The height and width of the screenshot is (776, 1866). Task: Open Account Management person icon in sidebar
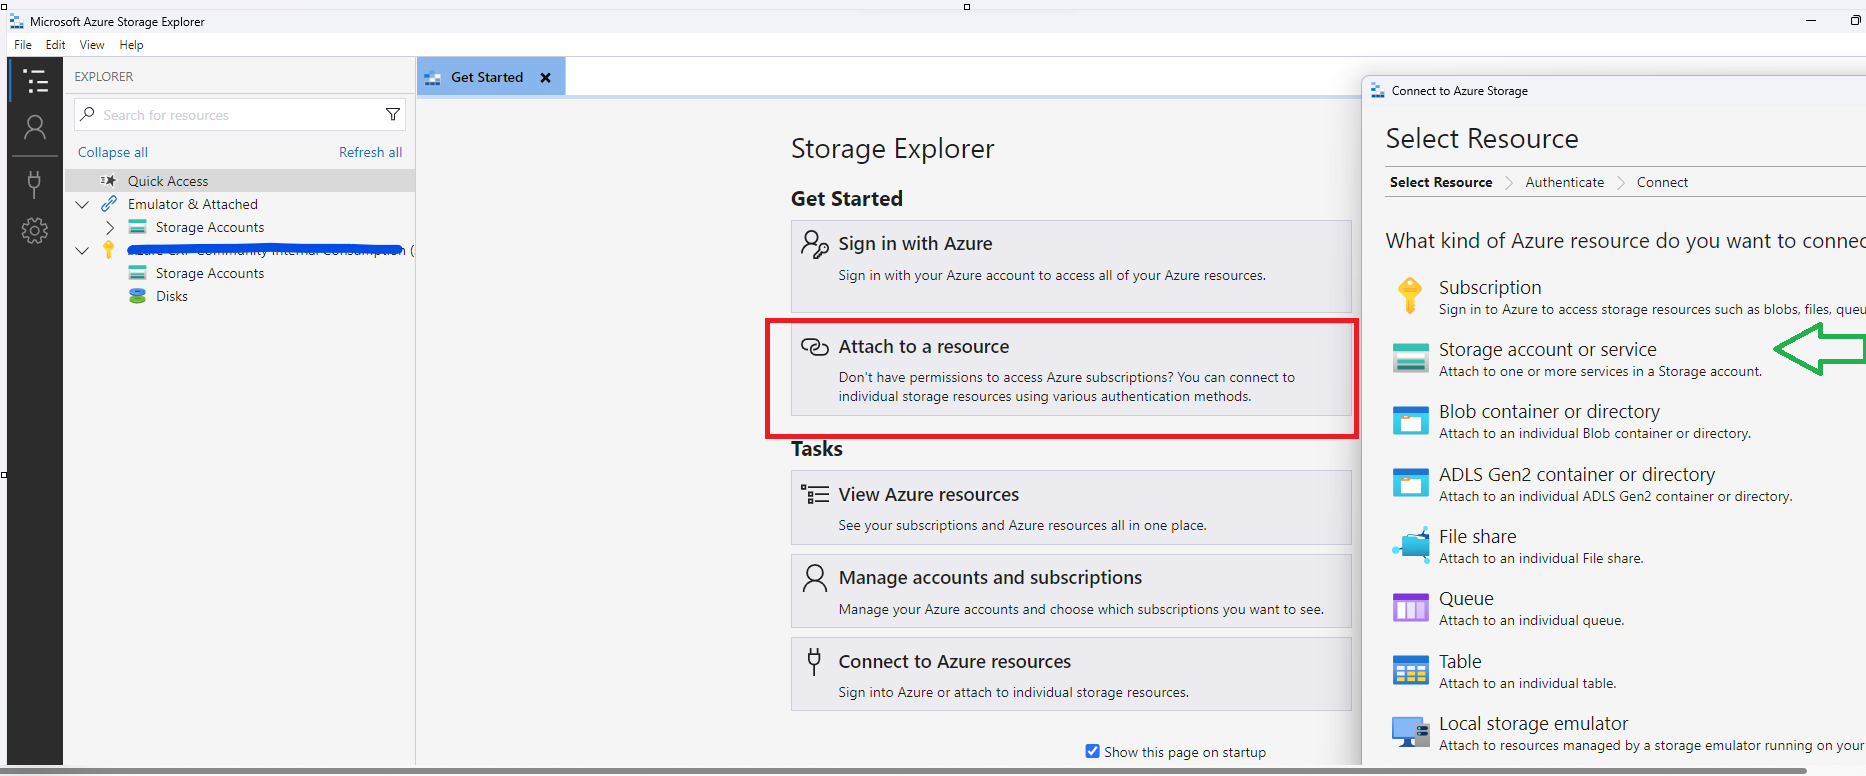[x=35, y=127]
